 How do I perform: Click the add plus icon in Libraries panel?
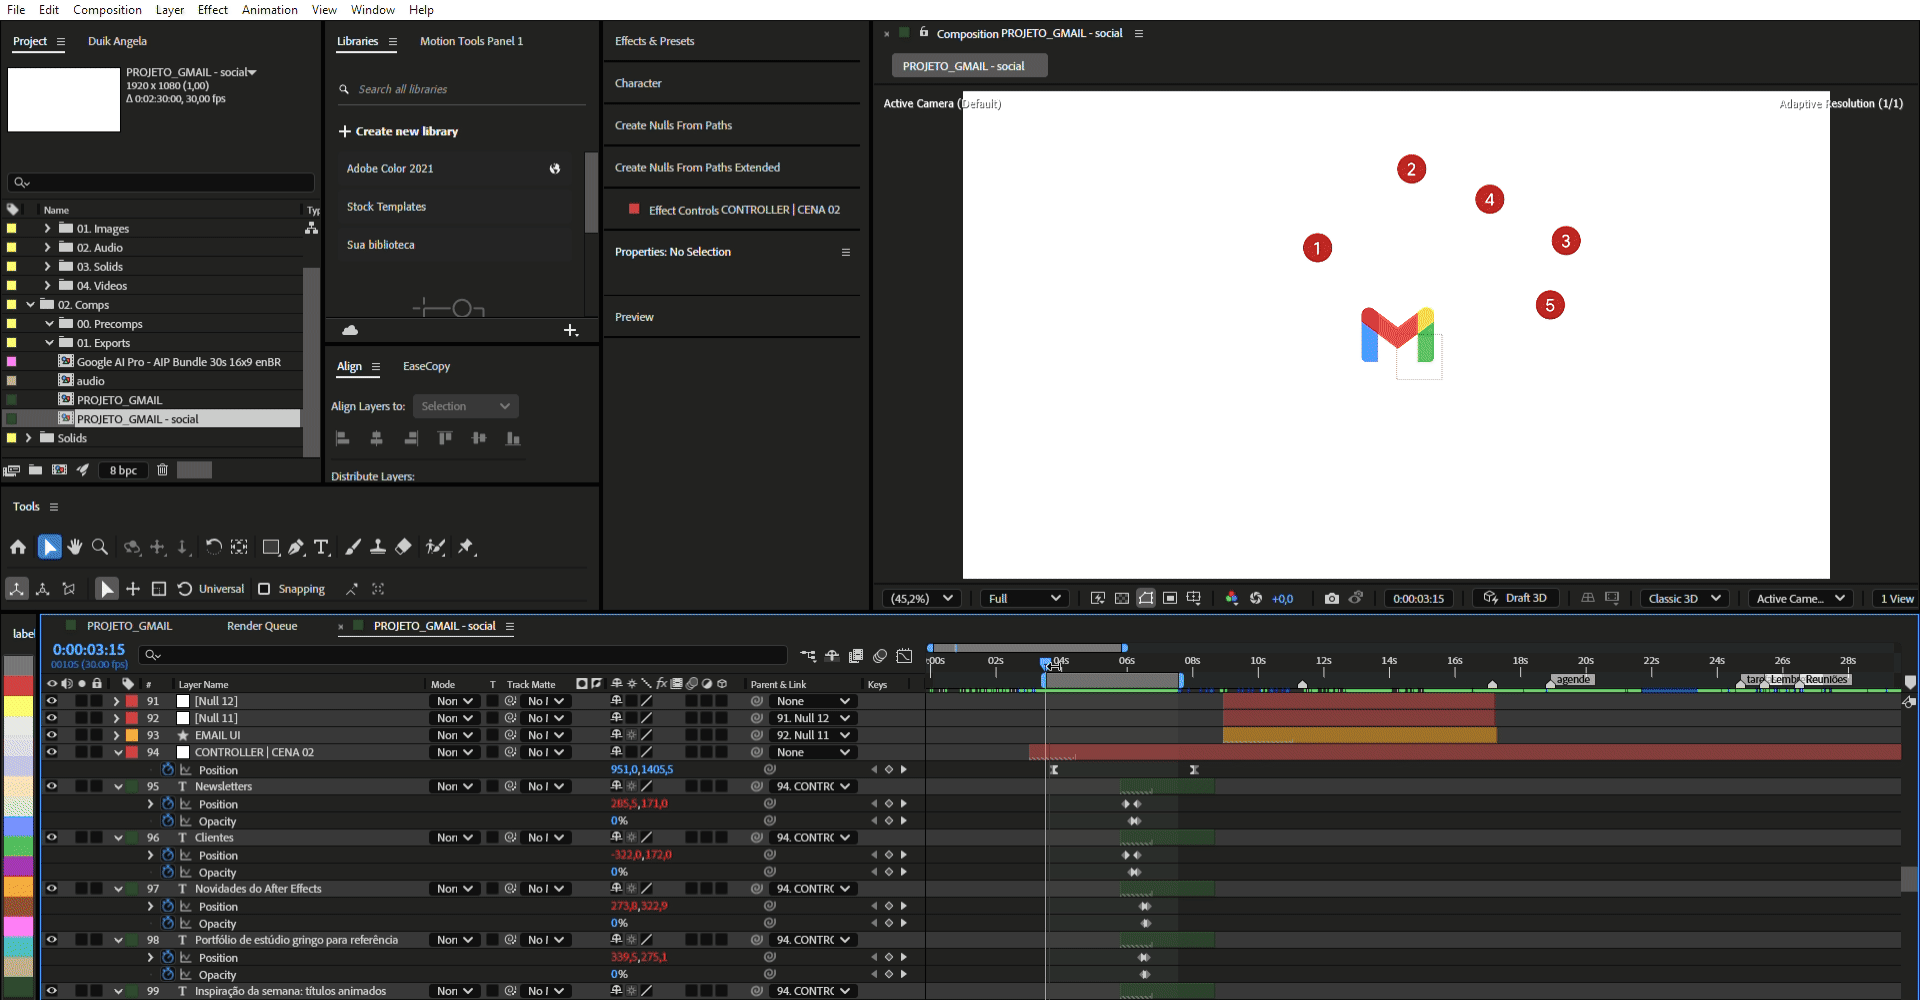[571, 330]
